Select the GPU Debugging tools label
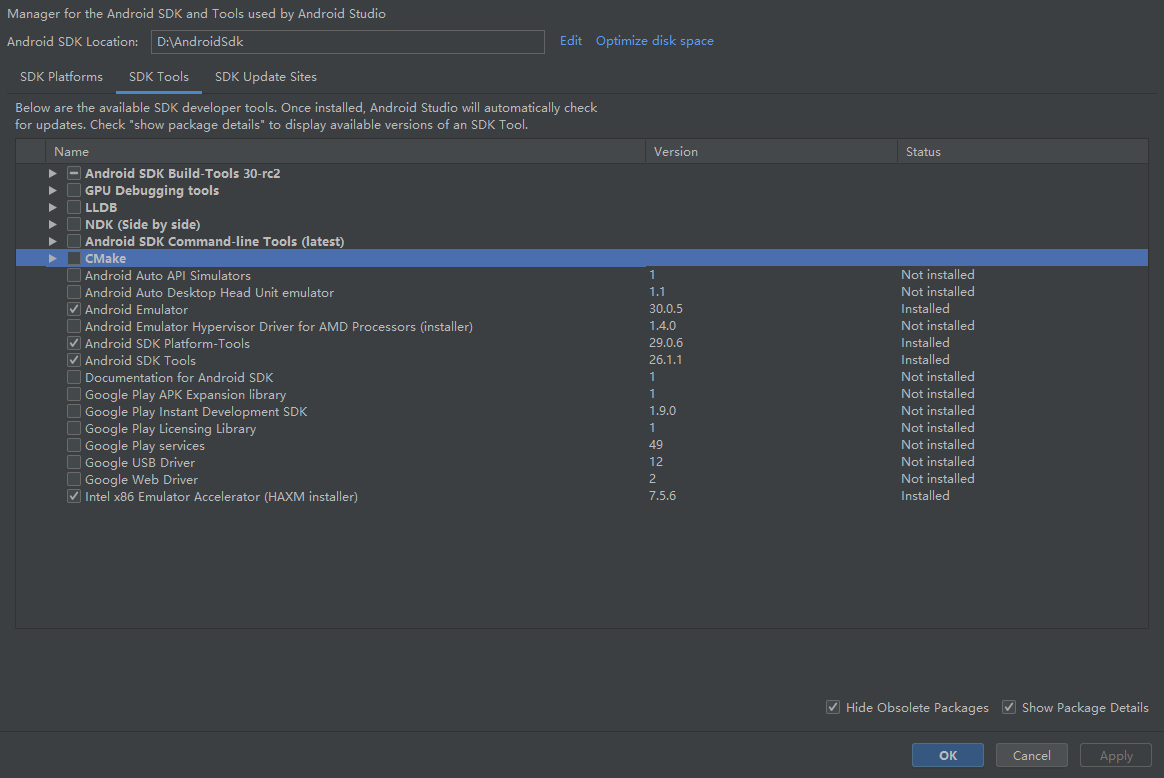The image size is (1164, 778). (152, 191)
